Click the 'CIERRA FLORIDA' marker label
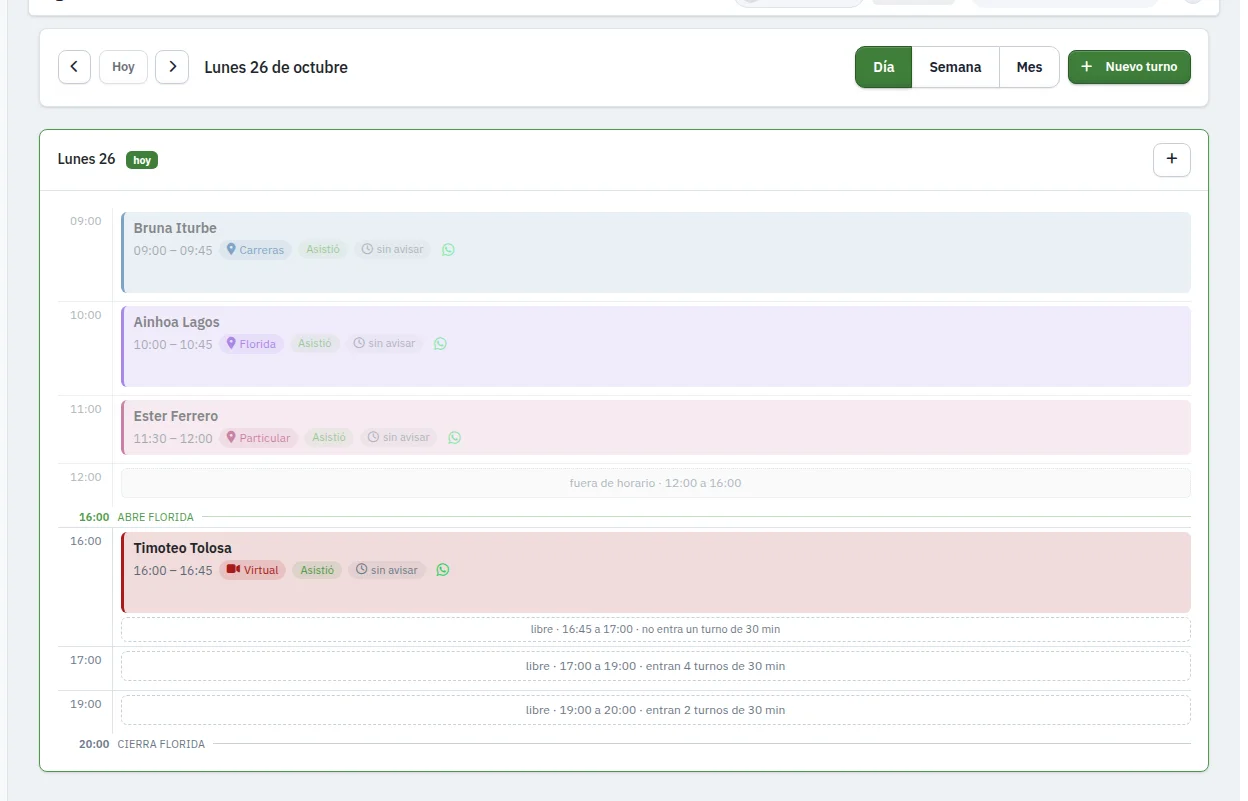The image size is (1248, 801). (x=161, y=744)
